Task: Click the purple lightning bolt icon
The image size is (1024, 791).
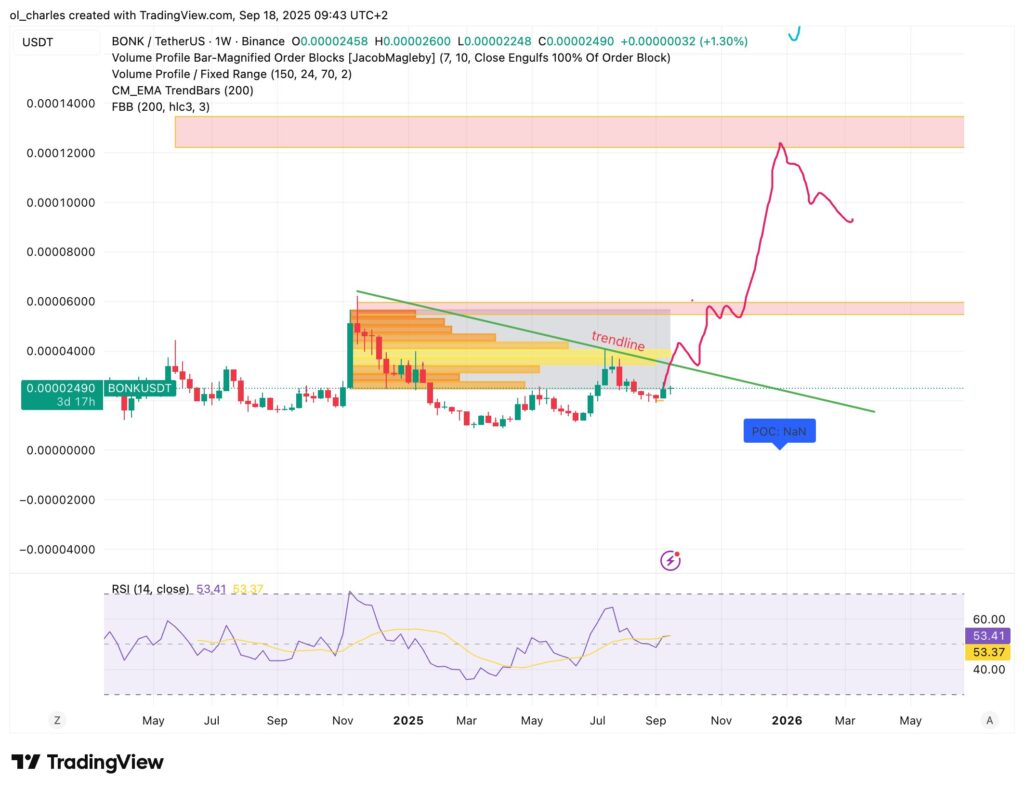Action: pos(671,560)
